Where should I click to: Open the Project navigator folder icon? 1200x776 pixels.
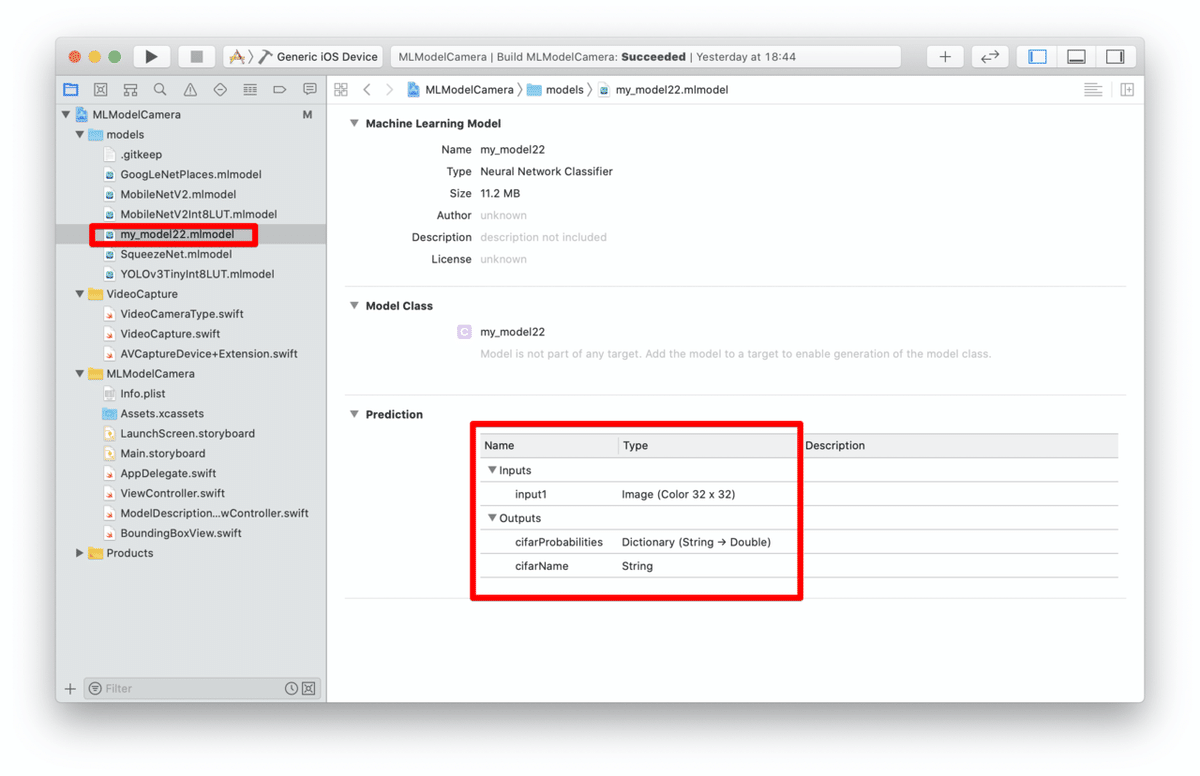[71, 89]
